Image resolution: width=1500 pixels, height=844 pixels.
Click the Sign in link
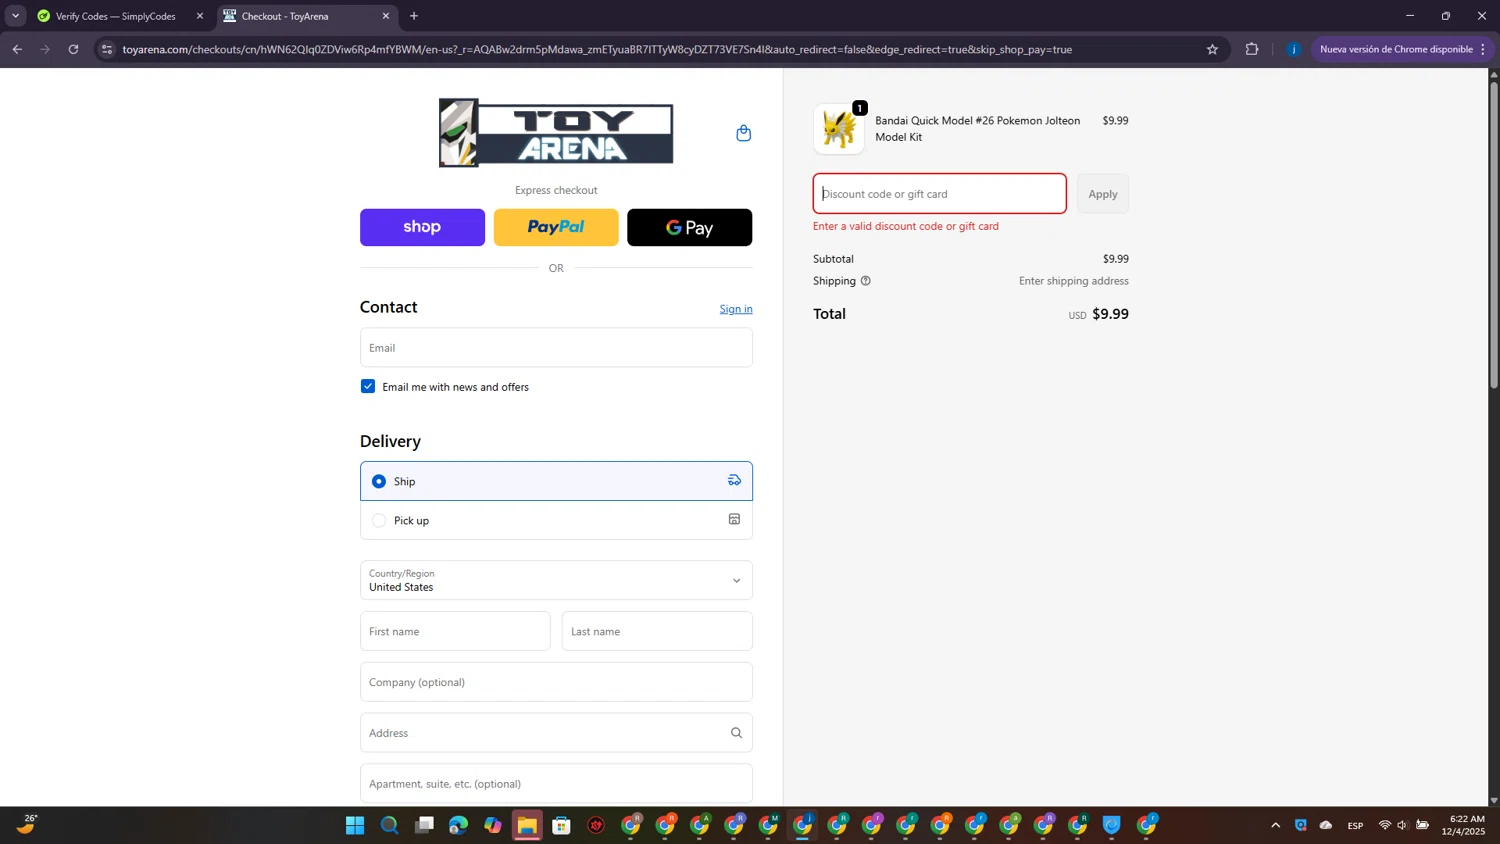coord(736,309)
